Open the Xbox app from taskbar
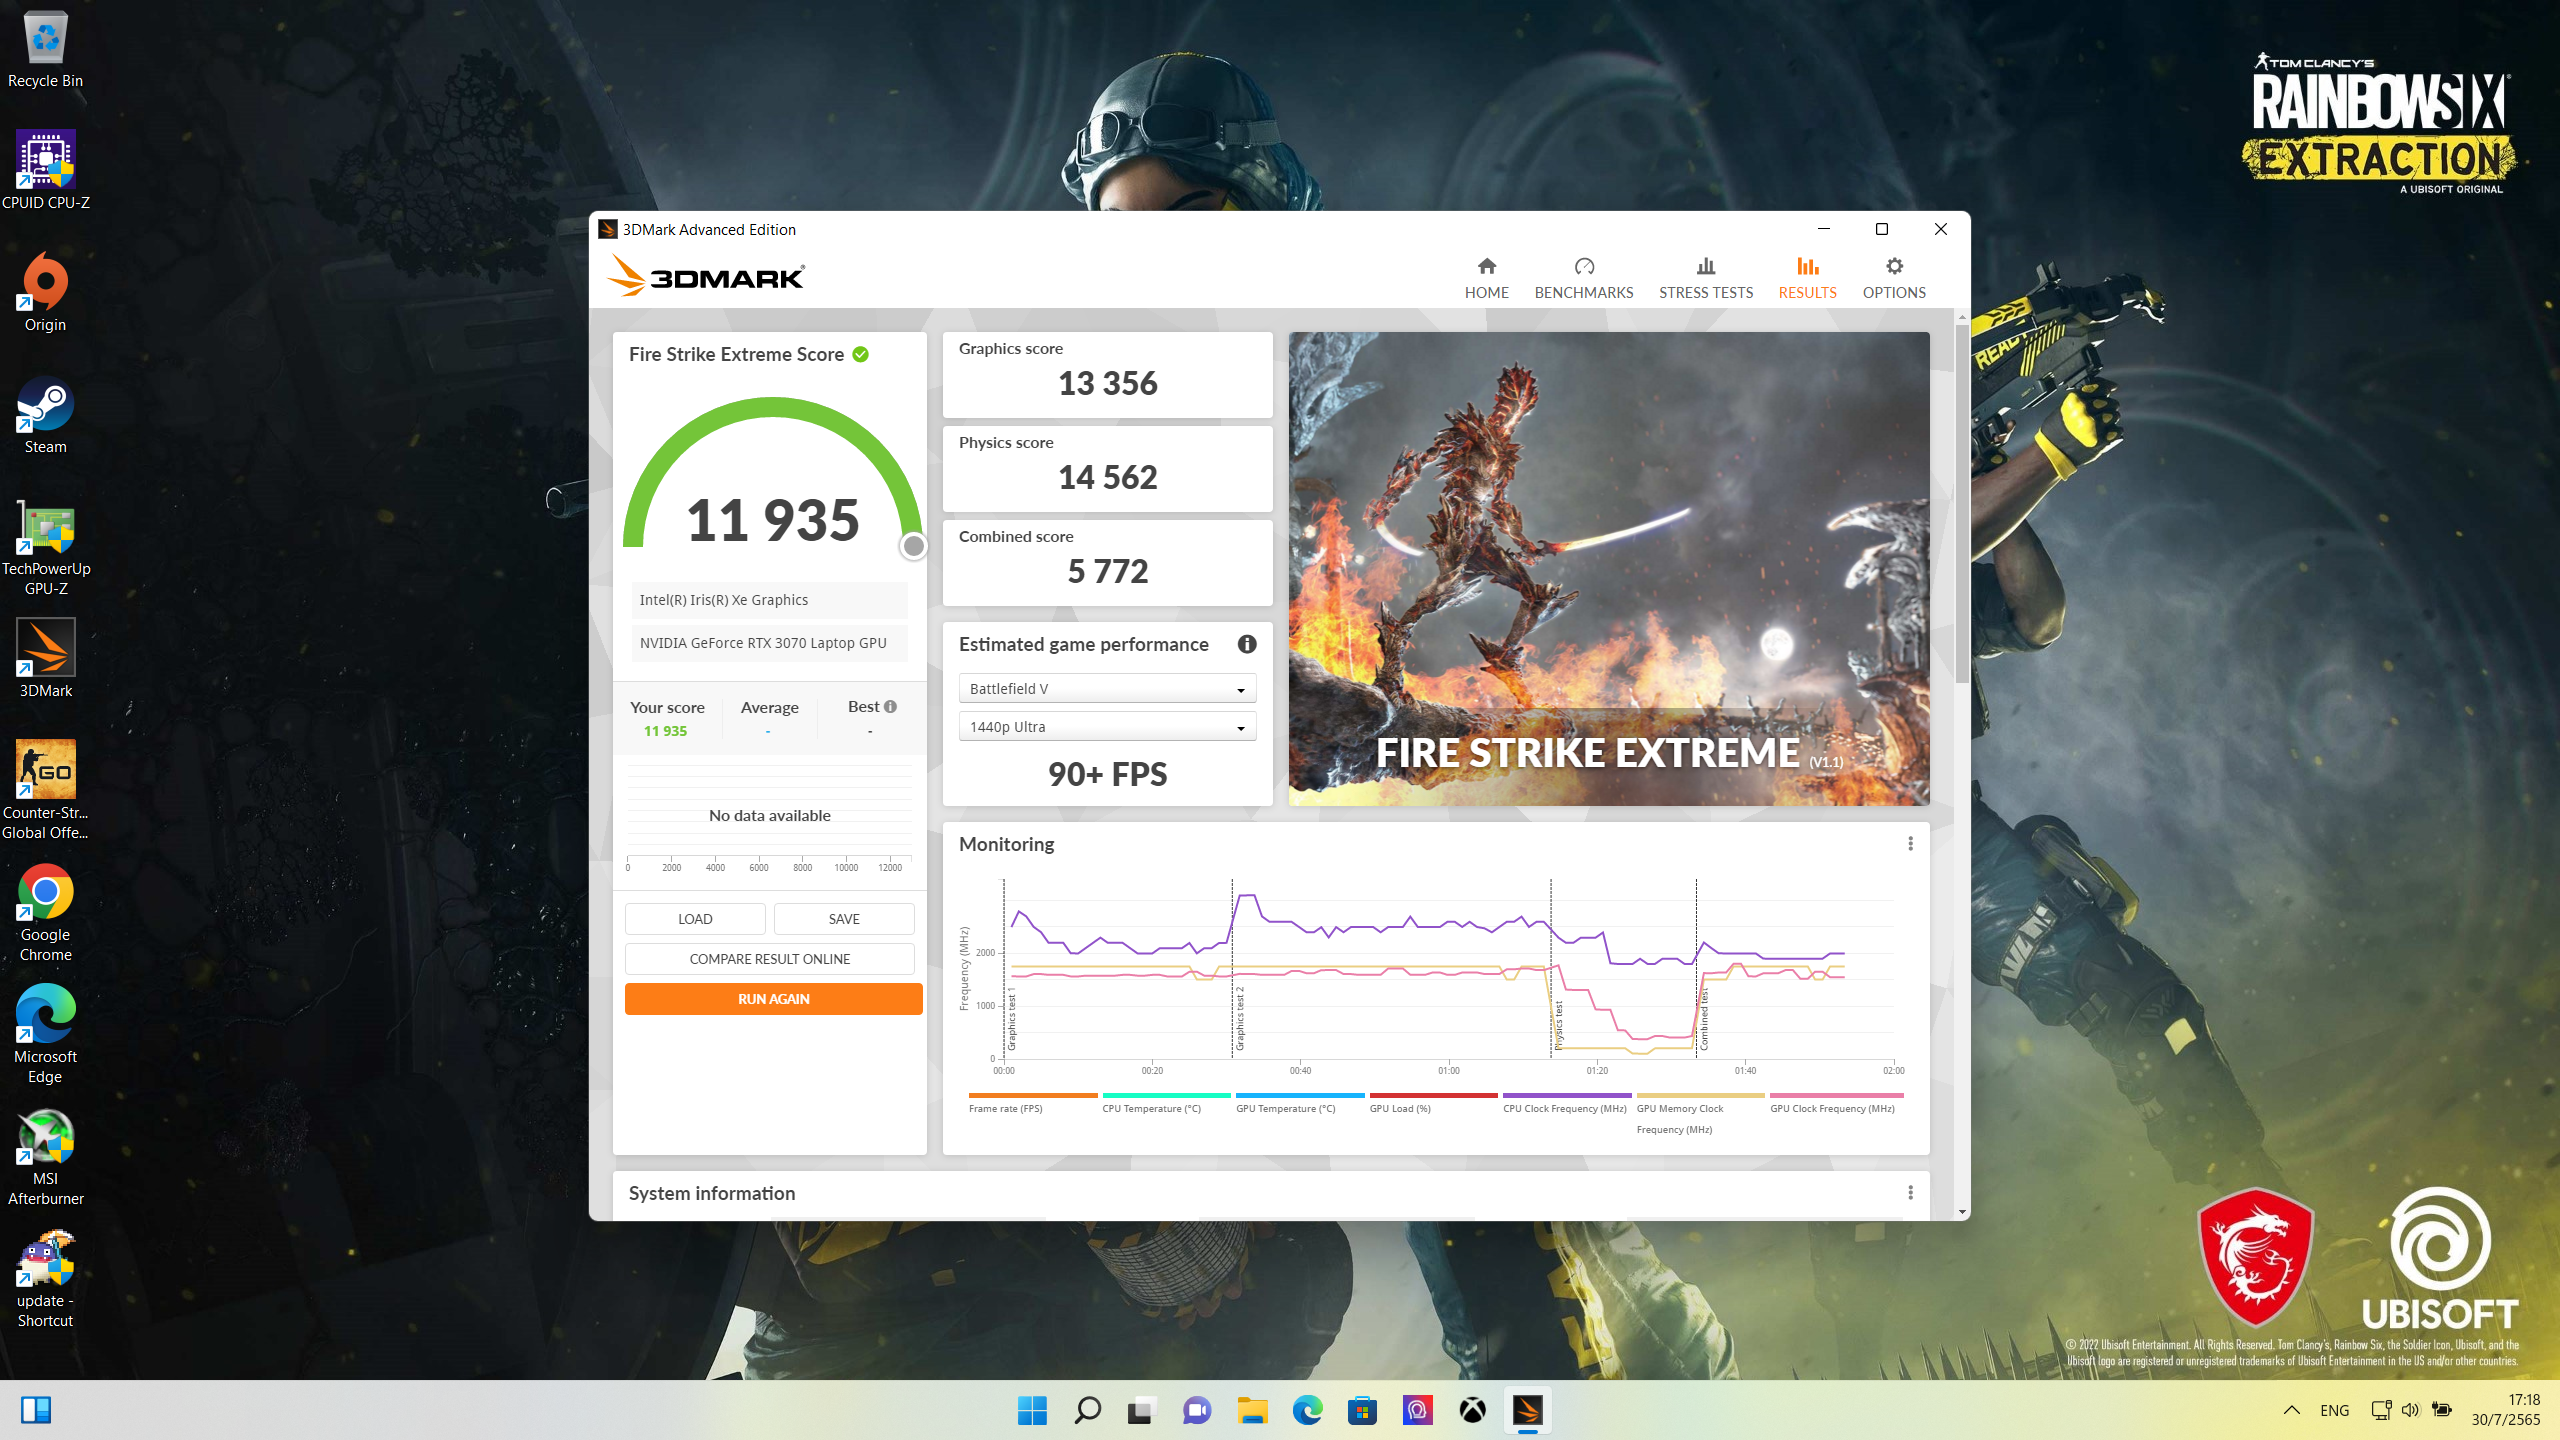This screenshot has height=1440, width=2560. click(x=1472, y=1410)
